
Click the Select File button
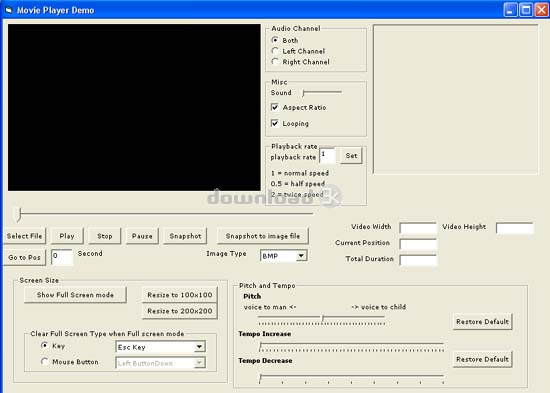point(24,236)
